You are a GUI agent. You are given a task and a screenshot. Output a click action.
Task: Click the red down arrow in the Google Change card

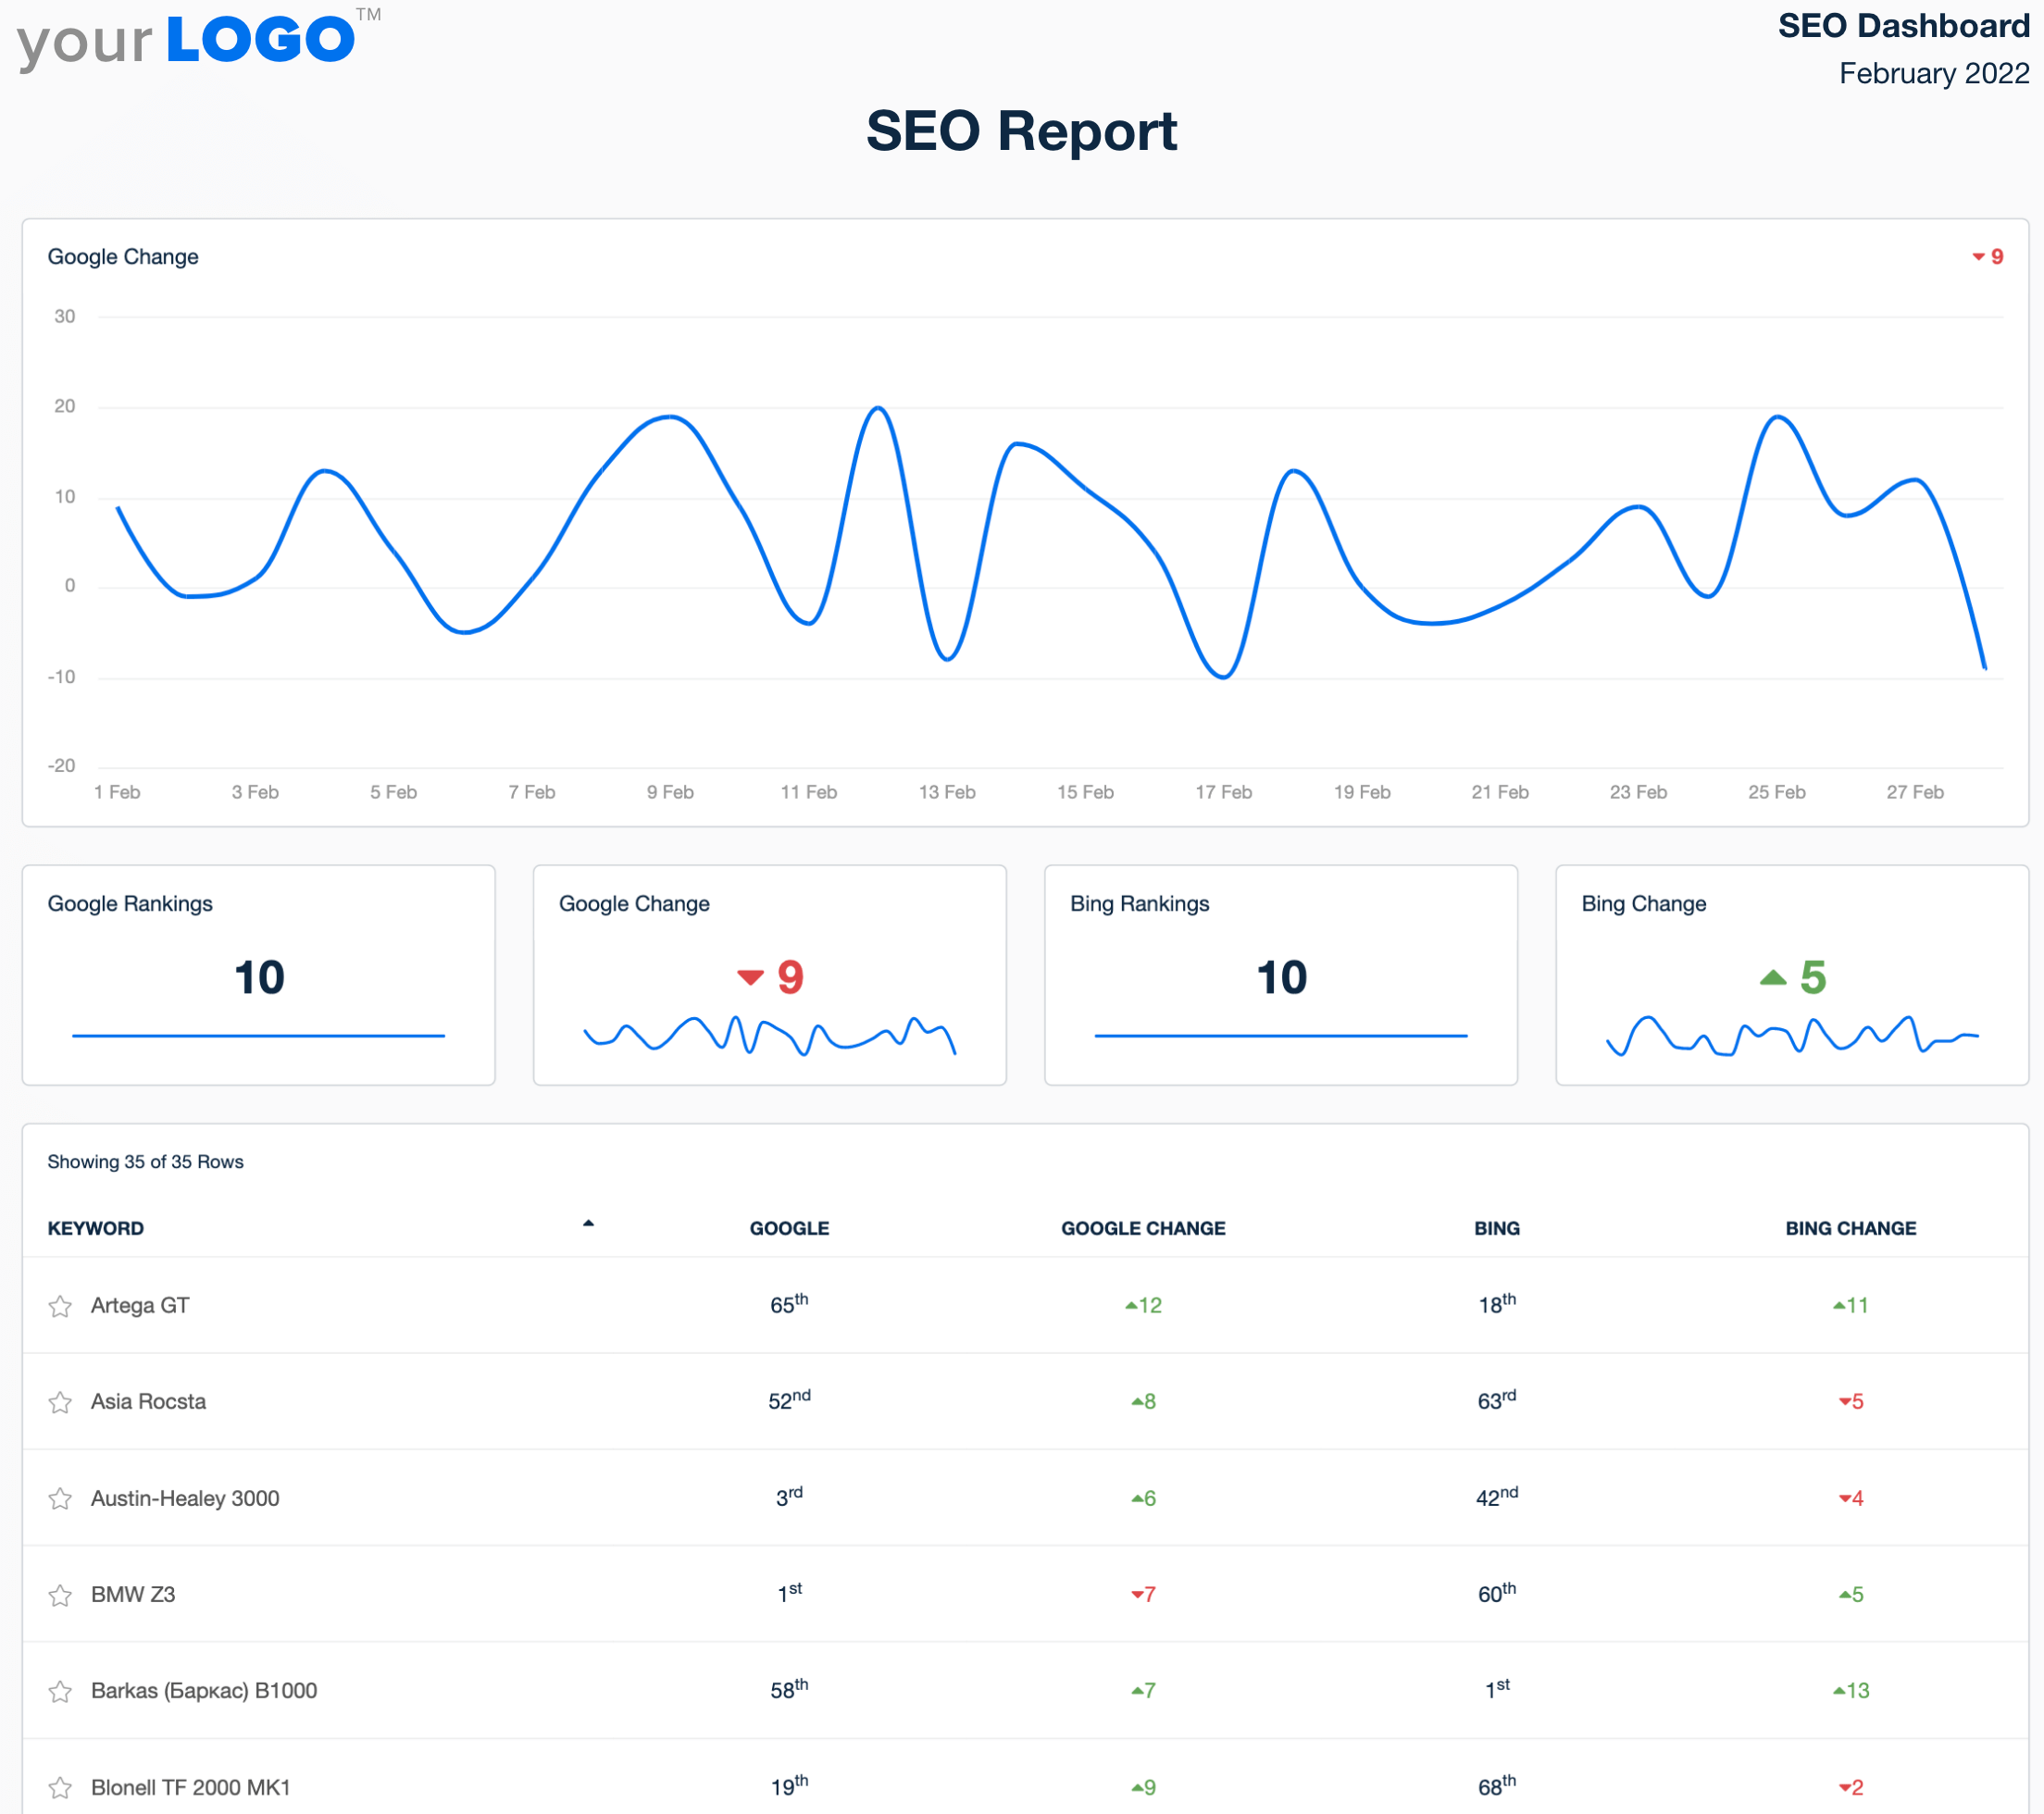pos(750,978)
